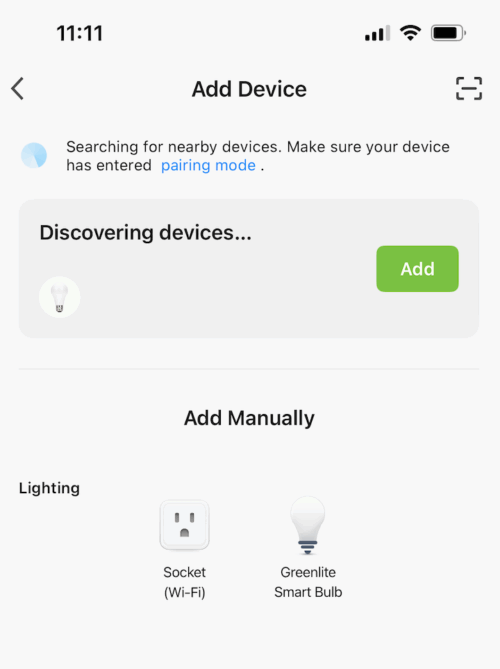Tap the Add Device title
Image resolution: width=500 pixels, height=669 pixels.
click(249, 89)
